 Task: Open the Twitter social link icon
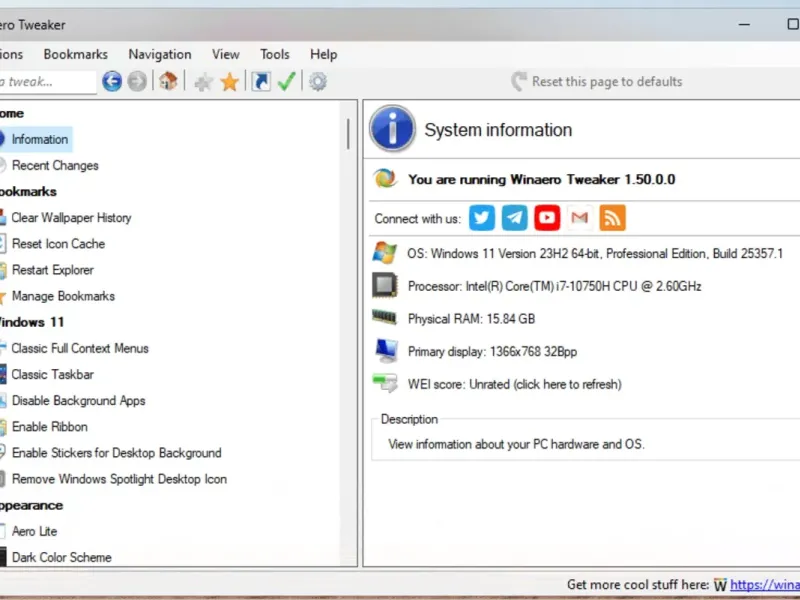(482, 218)
